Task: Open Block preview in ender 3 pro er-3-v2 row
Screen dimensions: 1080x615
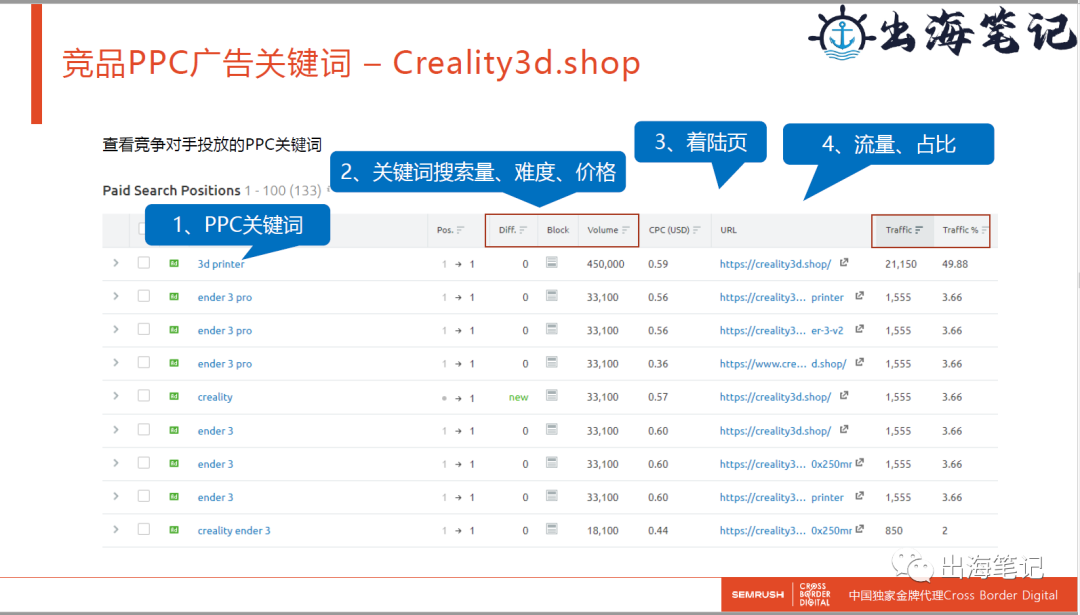Action: pyautogui.click(x=552, y=329)
